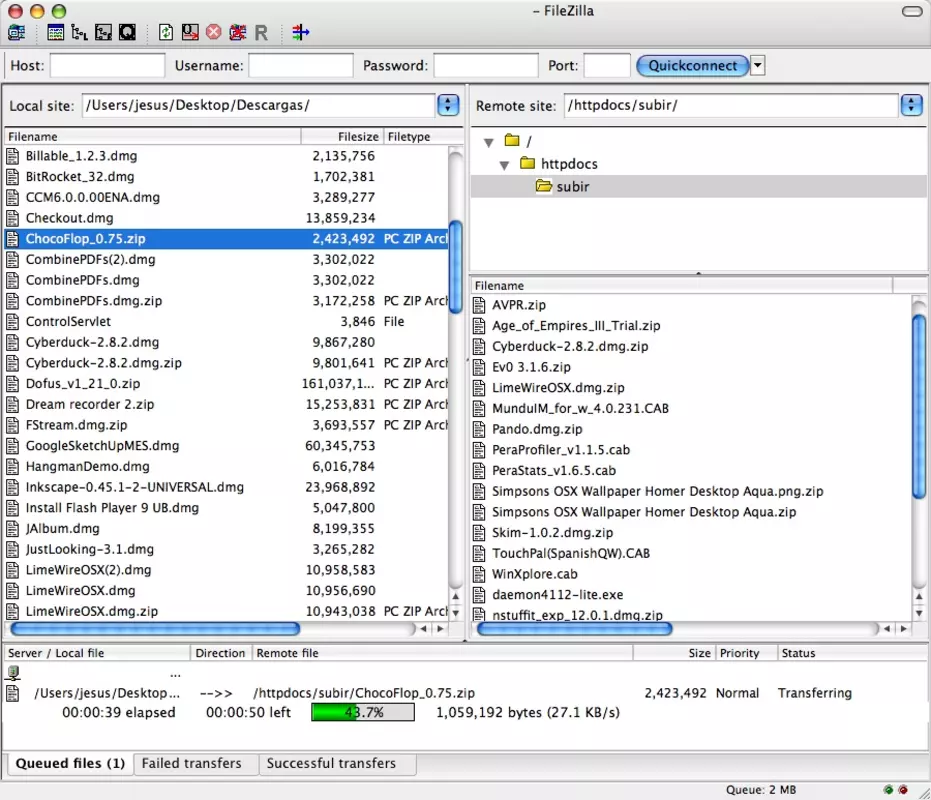Click the refresh file lists icon

coord(166,33)
